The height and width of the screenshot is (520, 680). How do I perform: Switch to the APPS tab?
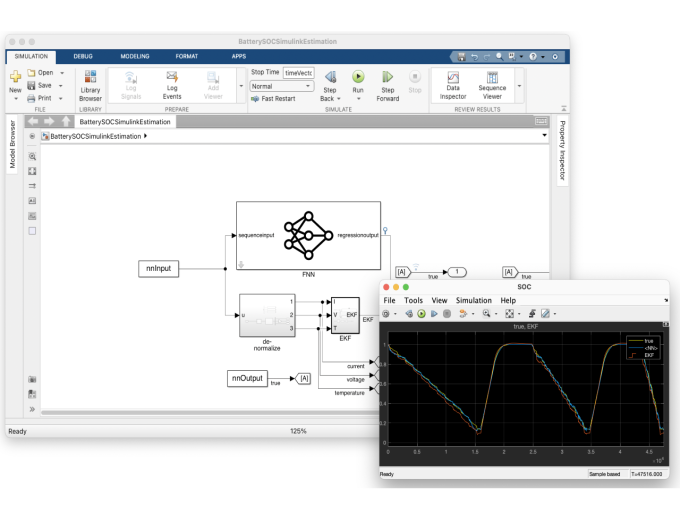239,56
